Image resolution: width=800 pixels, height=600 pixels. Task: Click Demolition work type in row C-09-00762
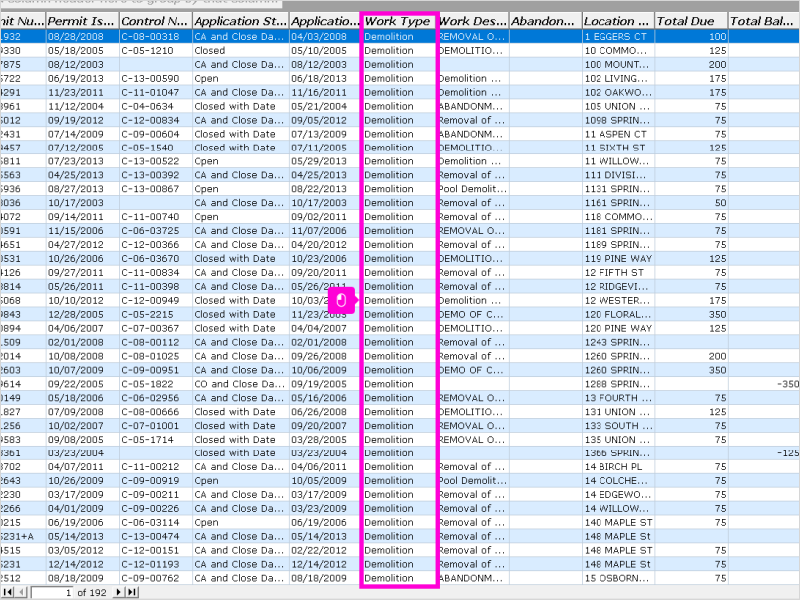click(398, 578)
